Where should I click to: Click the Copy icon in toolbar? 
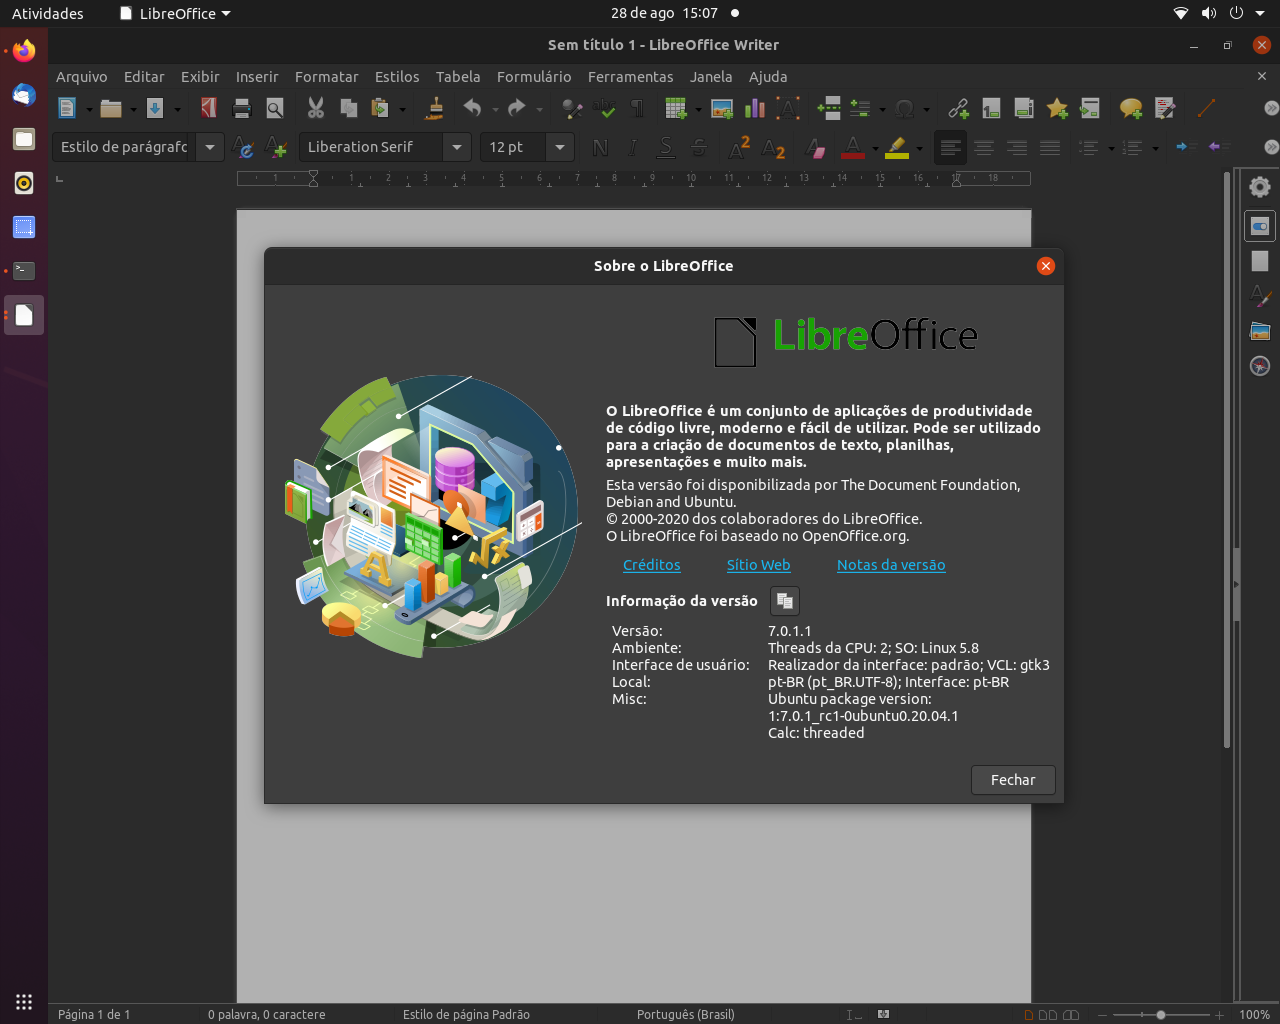[349, 108]
